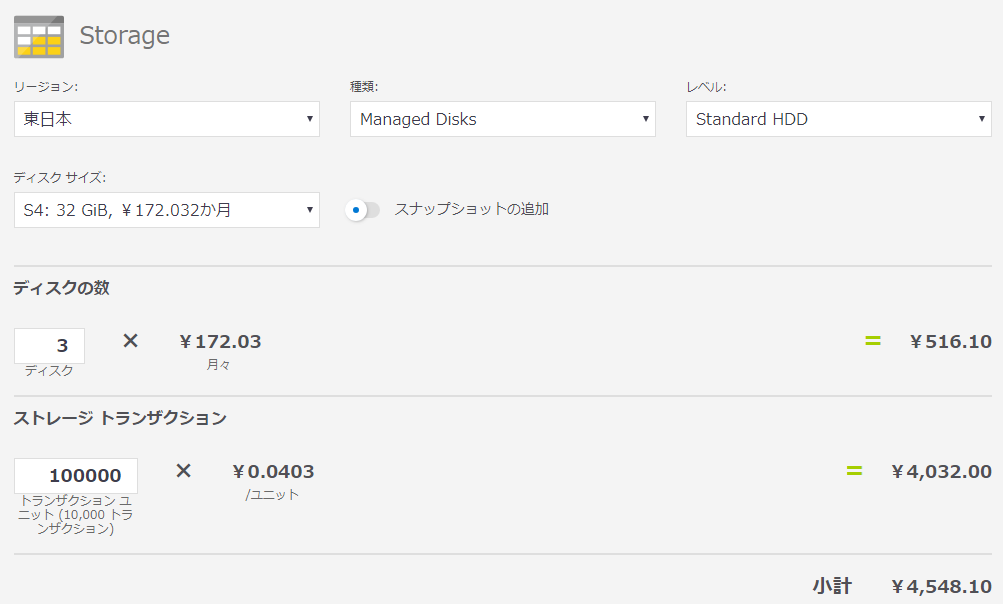Click the green equals sign before ¥516.10
The width and height of the screenshot is (1003, 604).
(x=872, y=341)
